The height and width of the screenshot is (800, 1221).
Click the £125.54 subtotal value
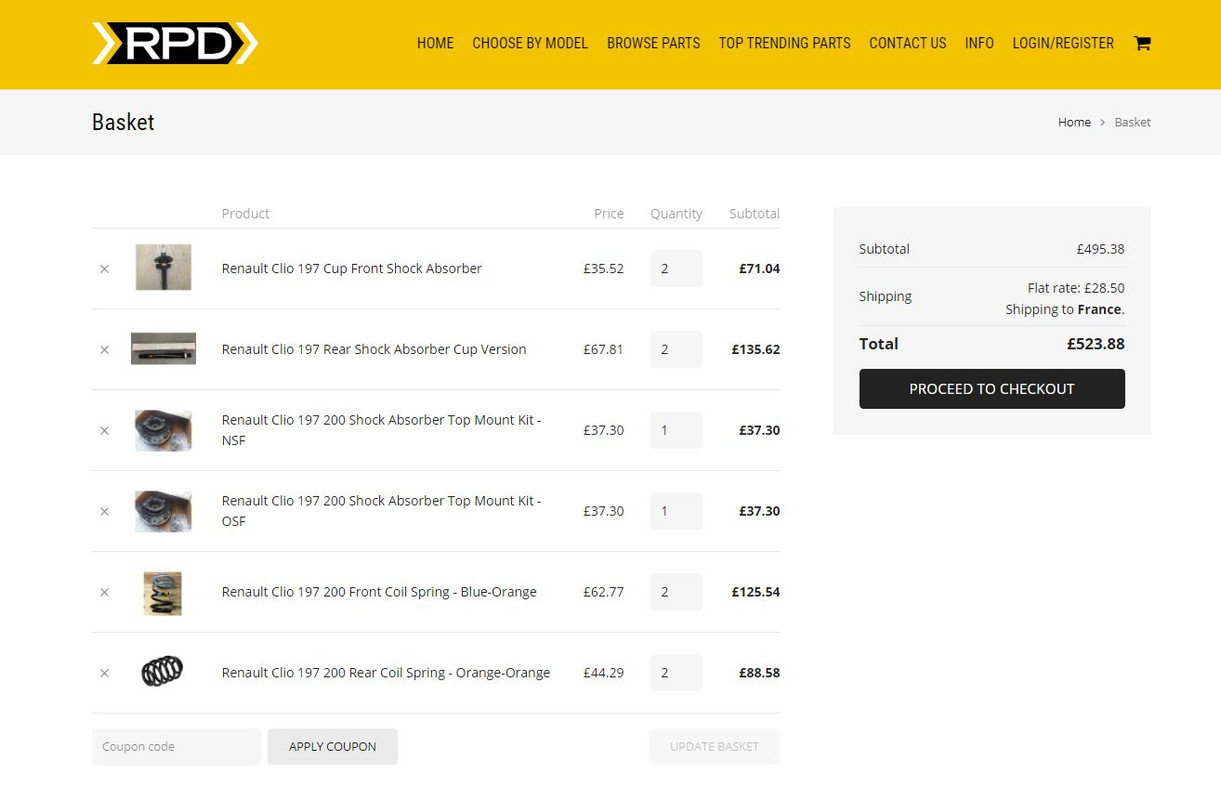[x=755, y=592]
